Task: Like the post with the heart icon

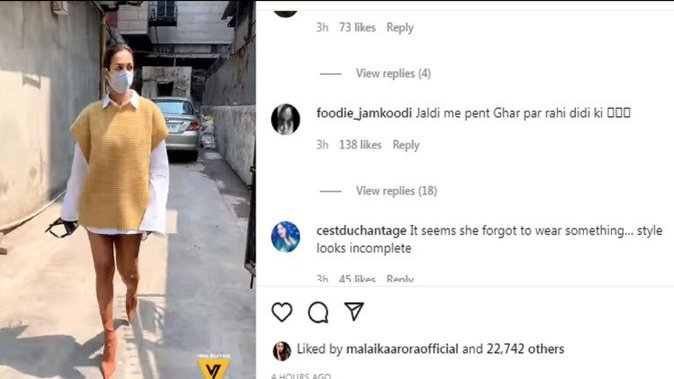Action: click(282, 312)
